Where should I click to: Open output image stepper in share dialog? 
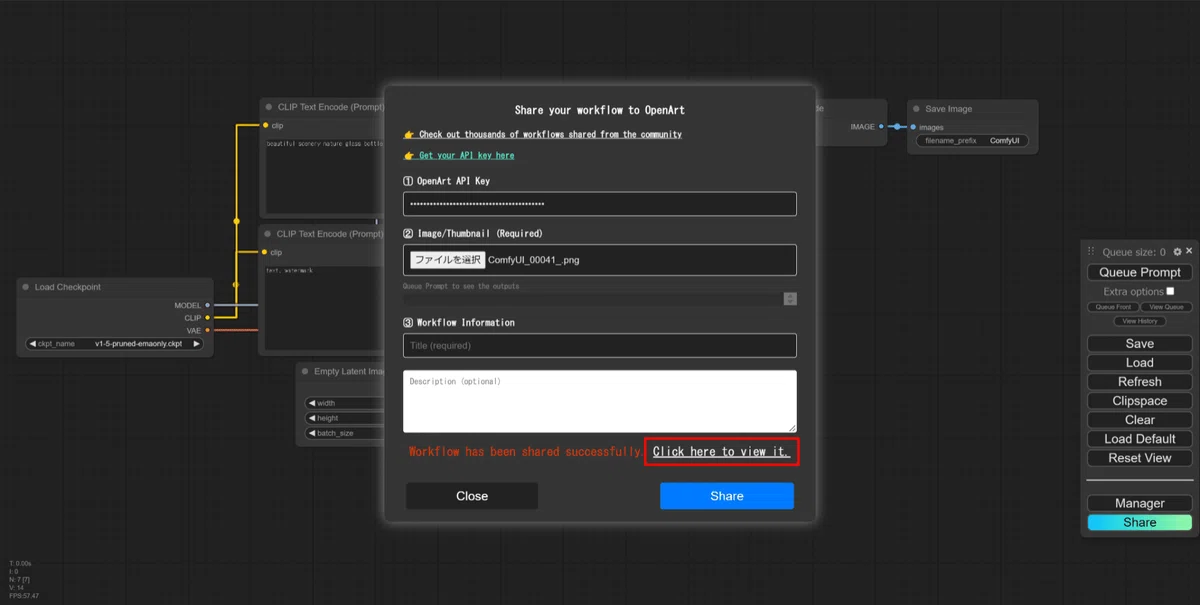click(x=790, y=299)
